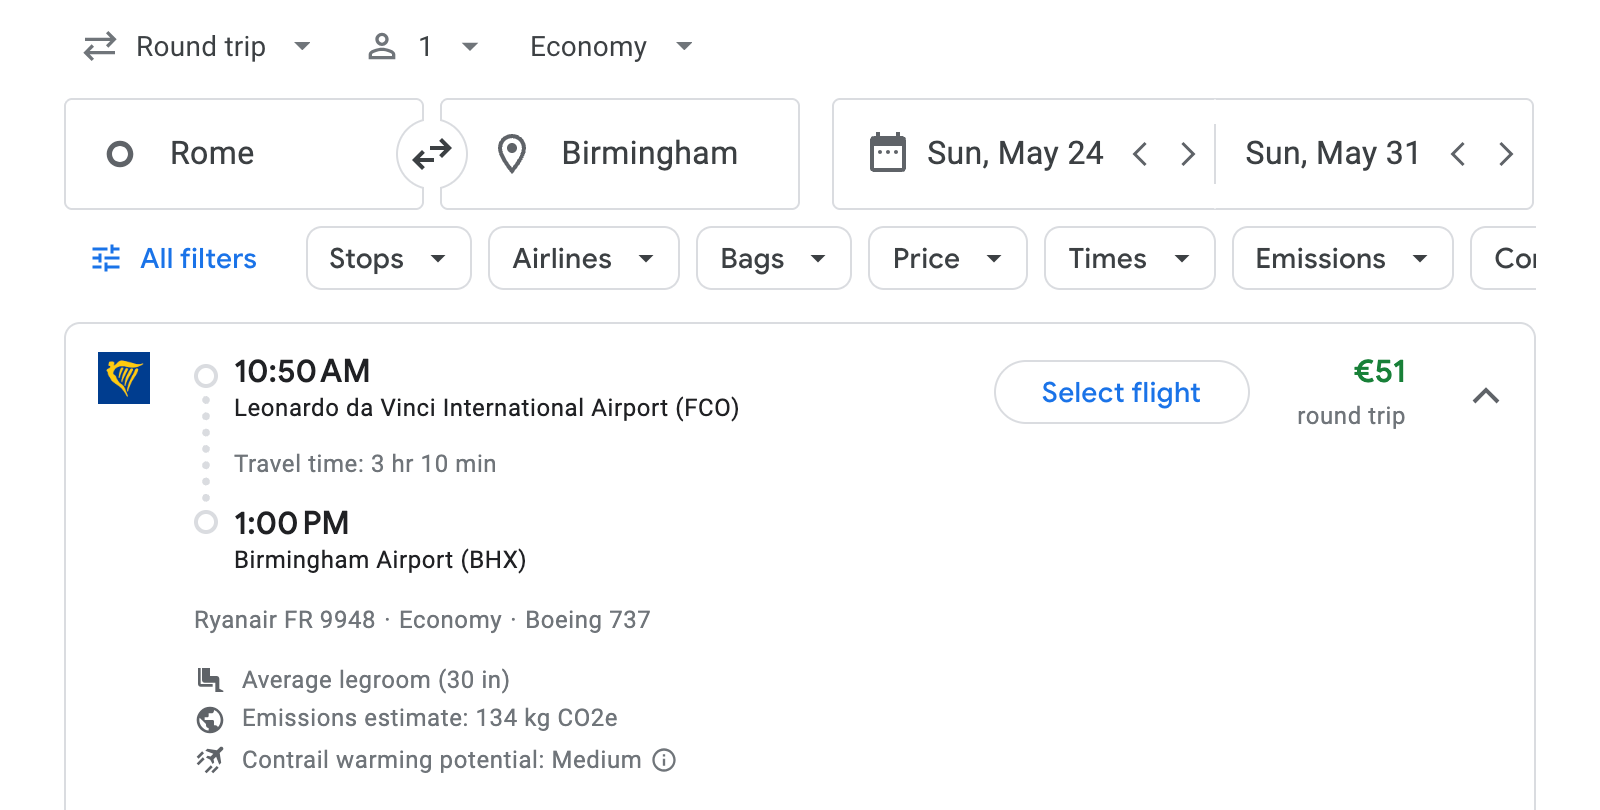Click the emissions estimate globe icon
The image size is (1600, 810).
click(x=209, y=718)
